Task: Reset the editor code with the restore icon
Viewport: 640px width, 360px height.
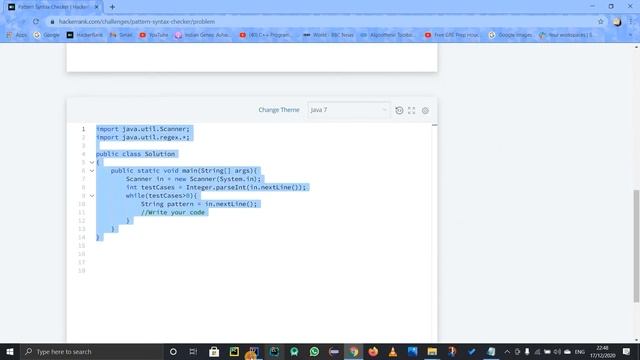Action: click(x=399, y=110)
